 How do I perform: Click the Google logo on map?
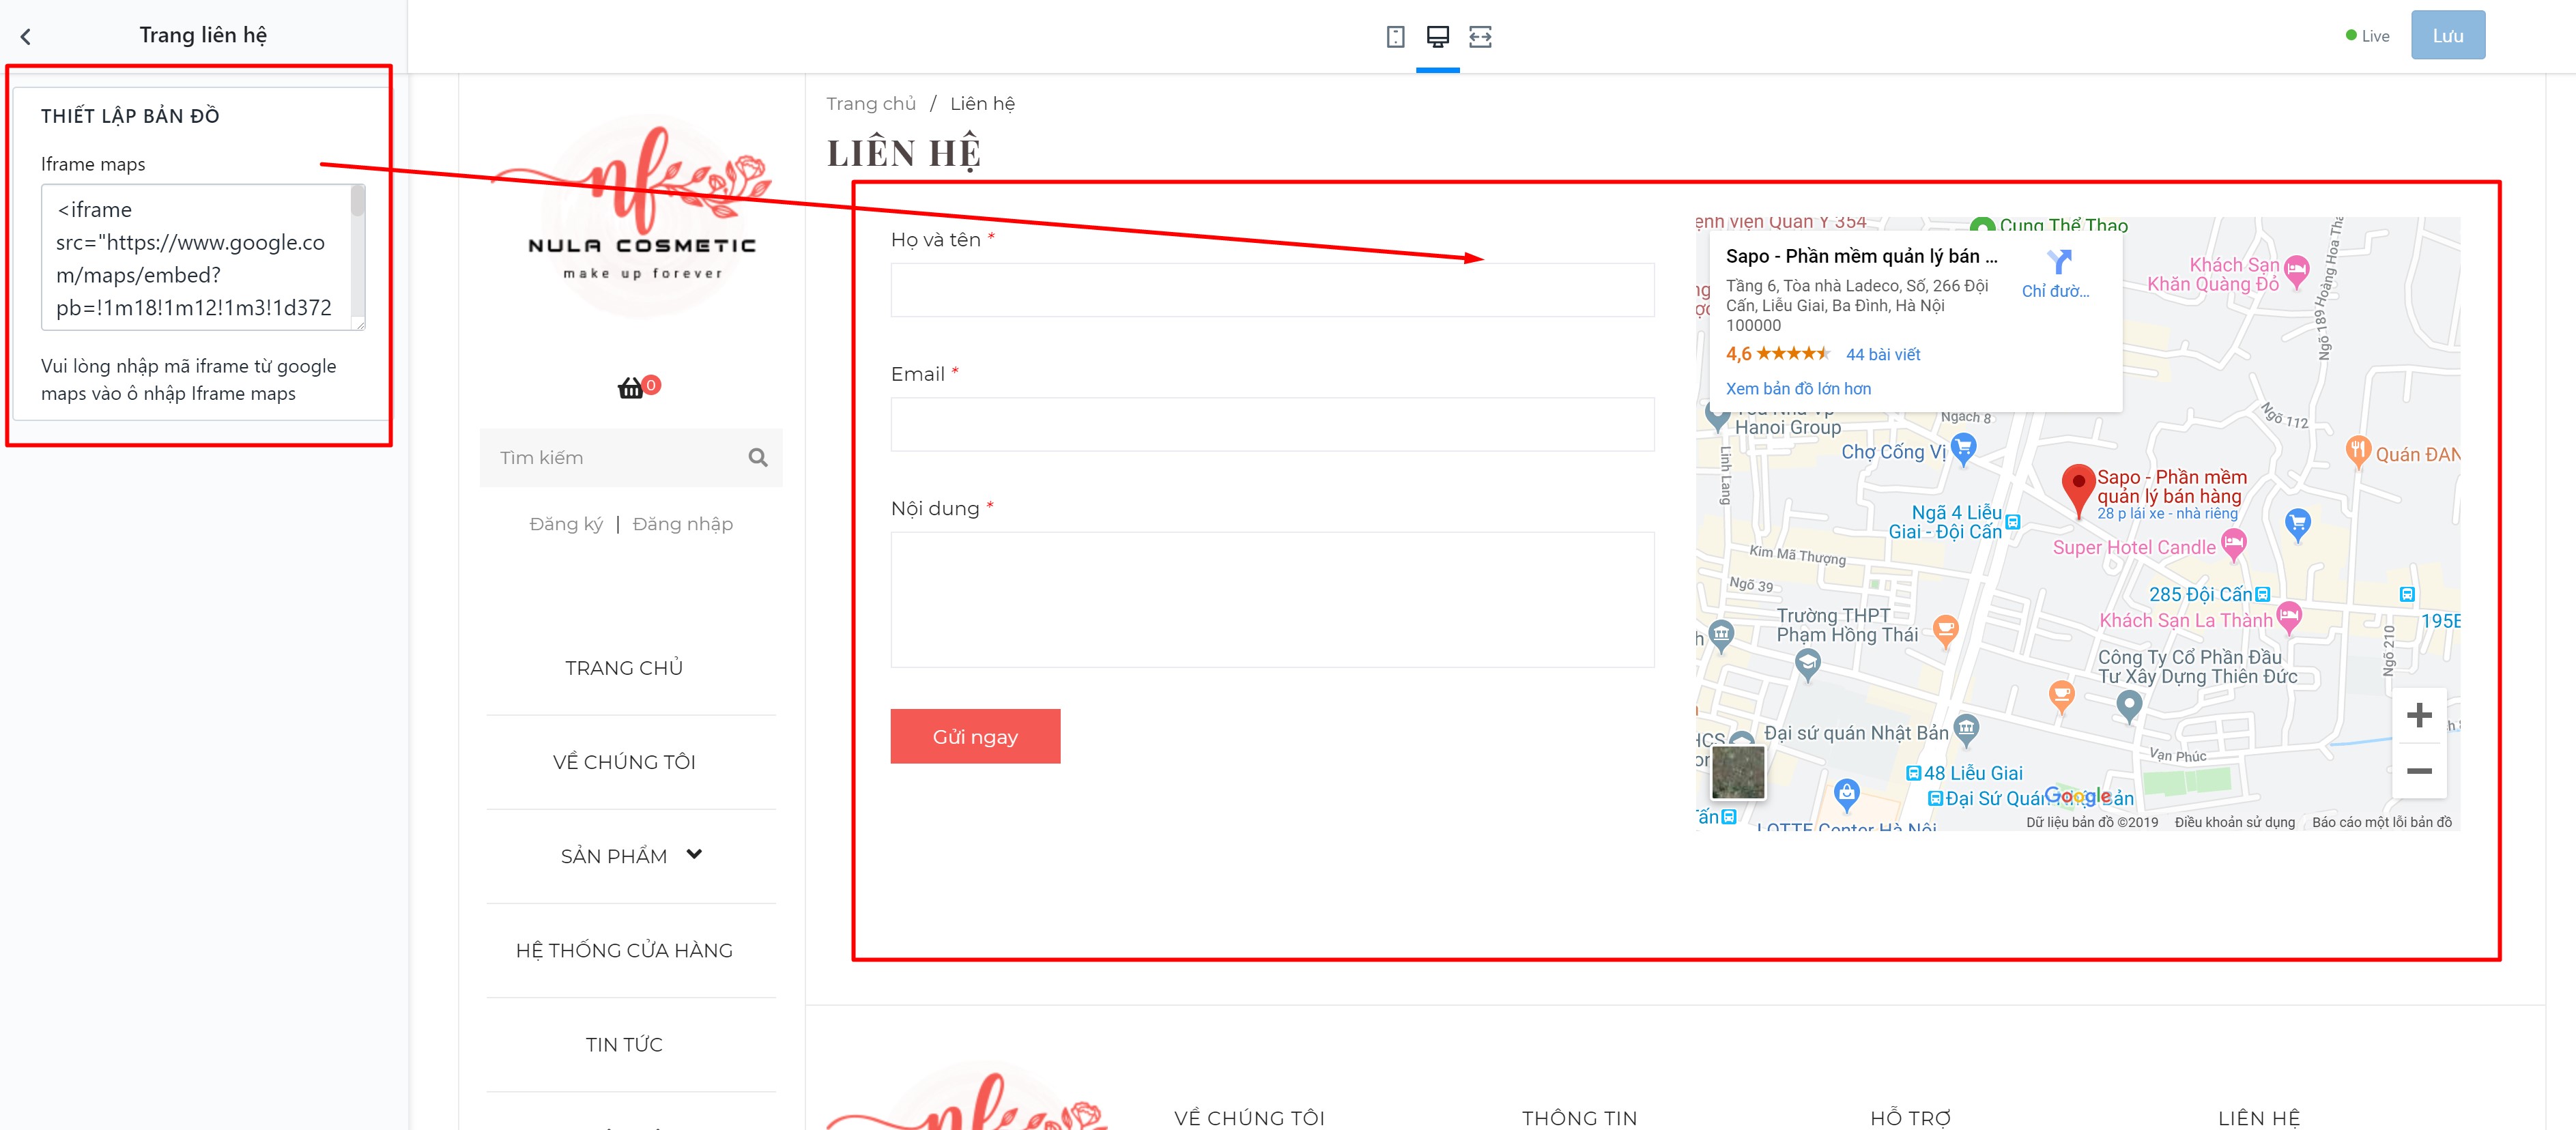coord(2077,796)
